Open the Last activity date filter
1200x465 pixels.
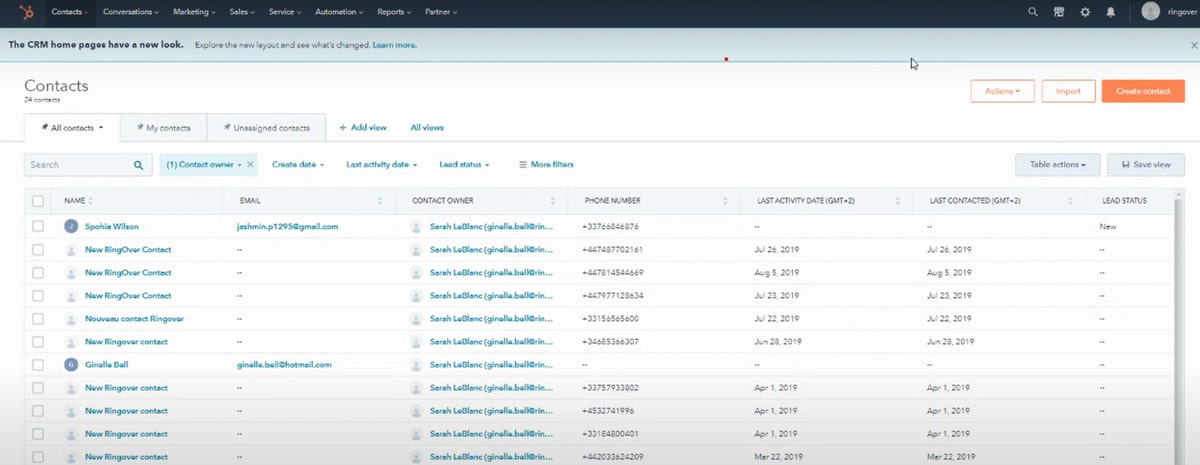[x=382, y=165]
